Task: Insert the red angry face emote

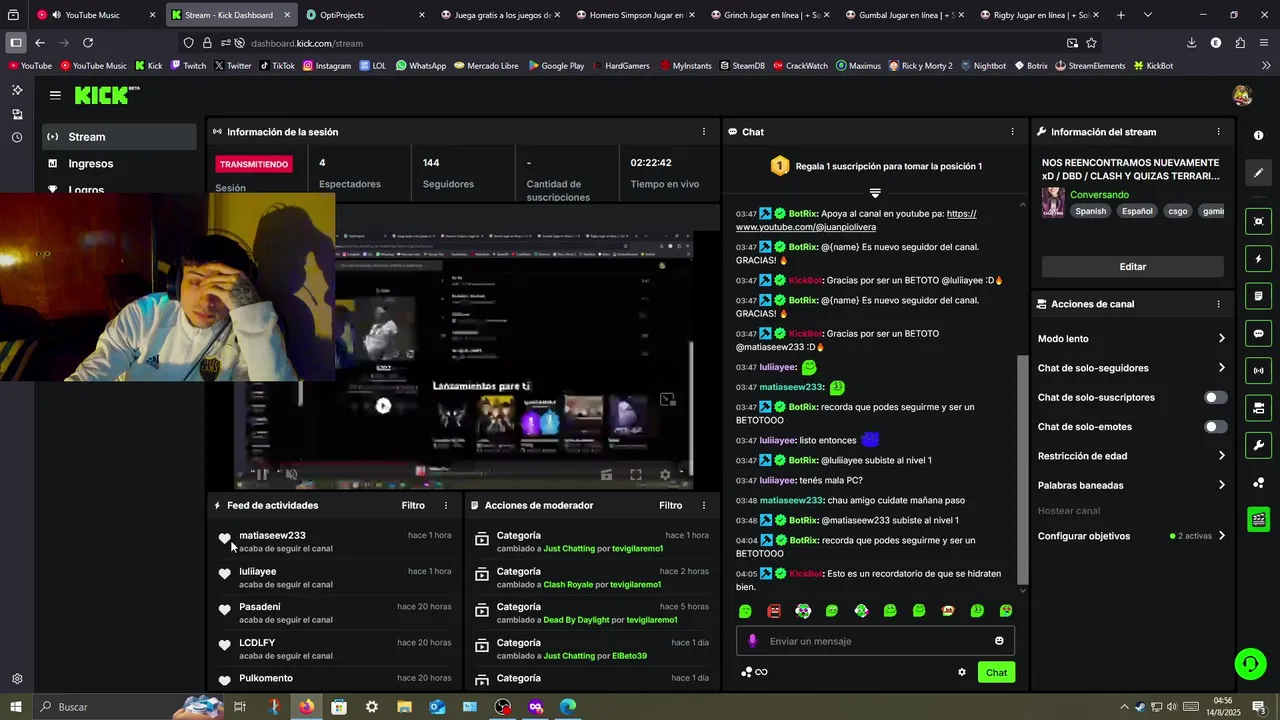Action: click(774, 611)
